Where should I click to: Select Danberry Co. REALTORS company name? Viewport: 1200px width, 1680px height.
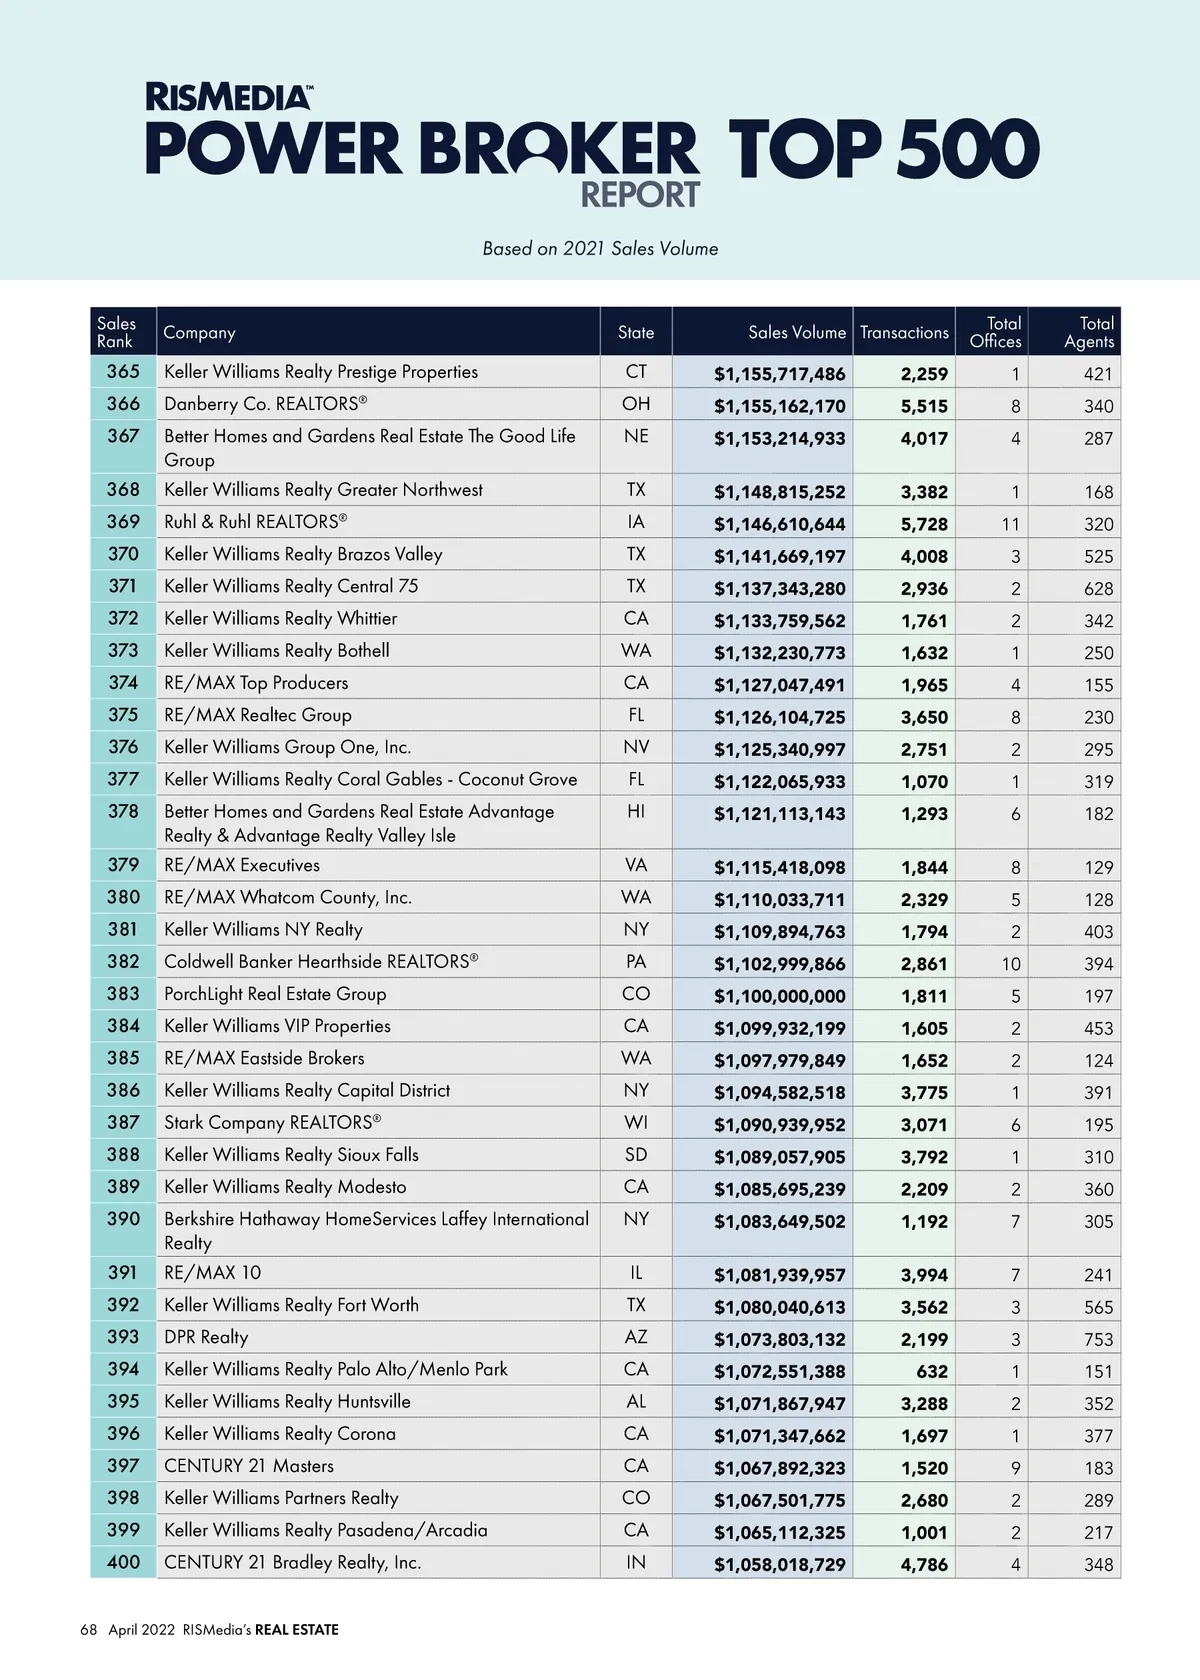[266, 404]
